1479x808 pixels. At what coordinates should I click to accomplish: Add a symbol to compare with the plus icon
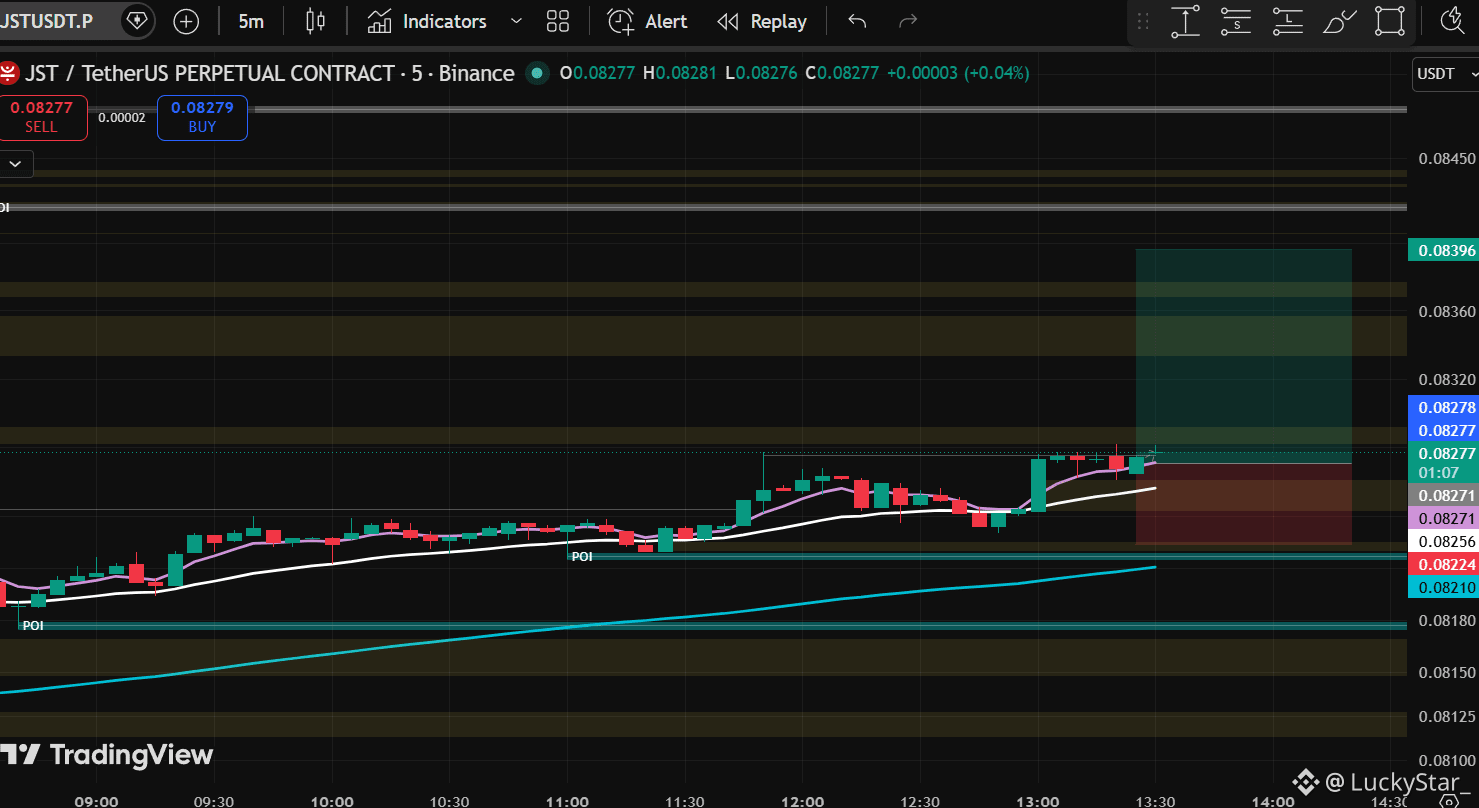coord(186,21)
